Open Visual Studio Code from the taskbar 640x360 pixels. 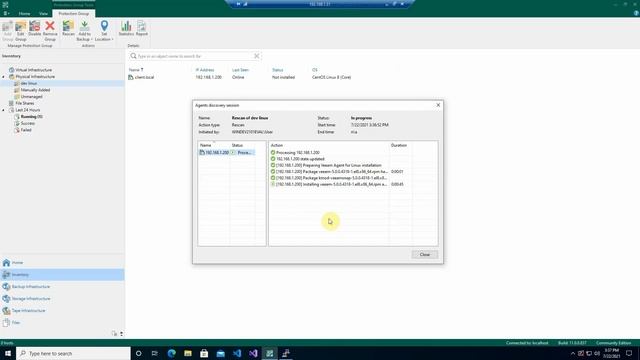[237, 353]
